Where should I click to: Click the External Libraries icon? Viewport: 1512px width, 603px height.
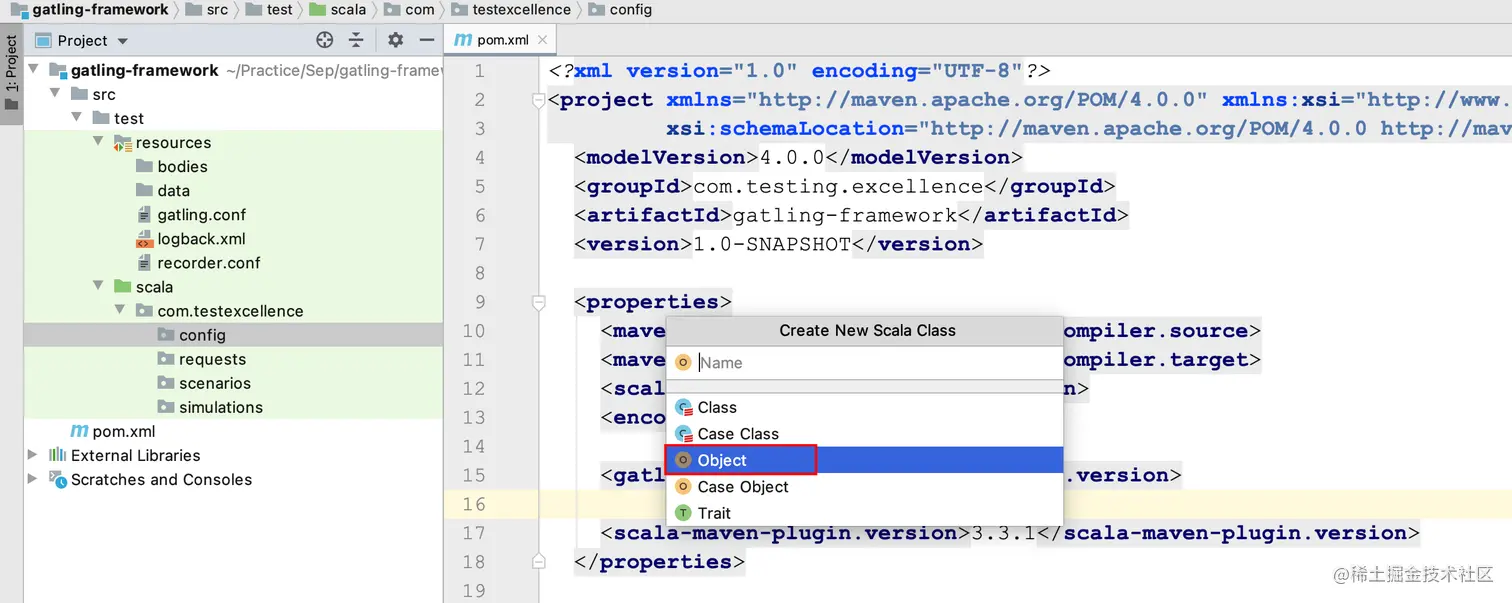[x=58, y=455]
